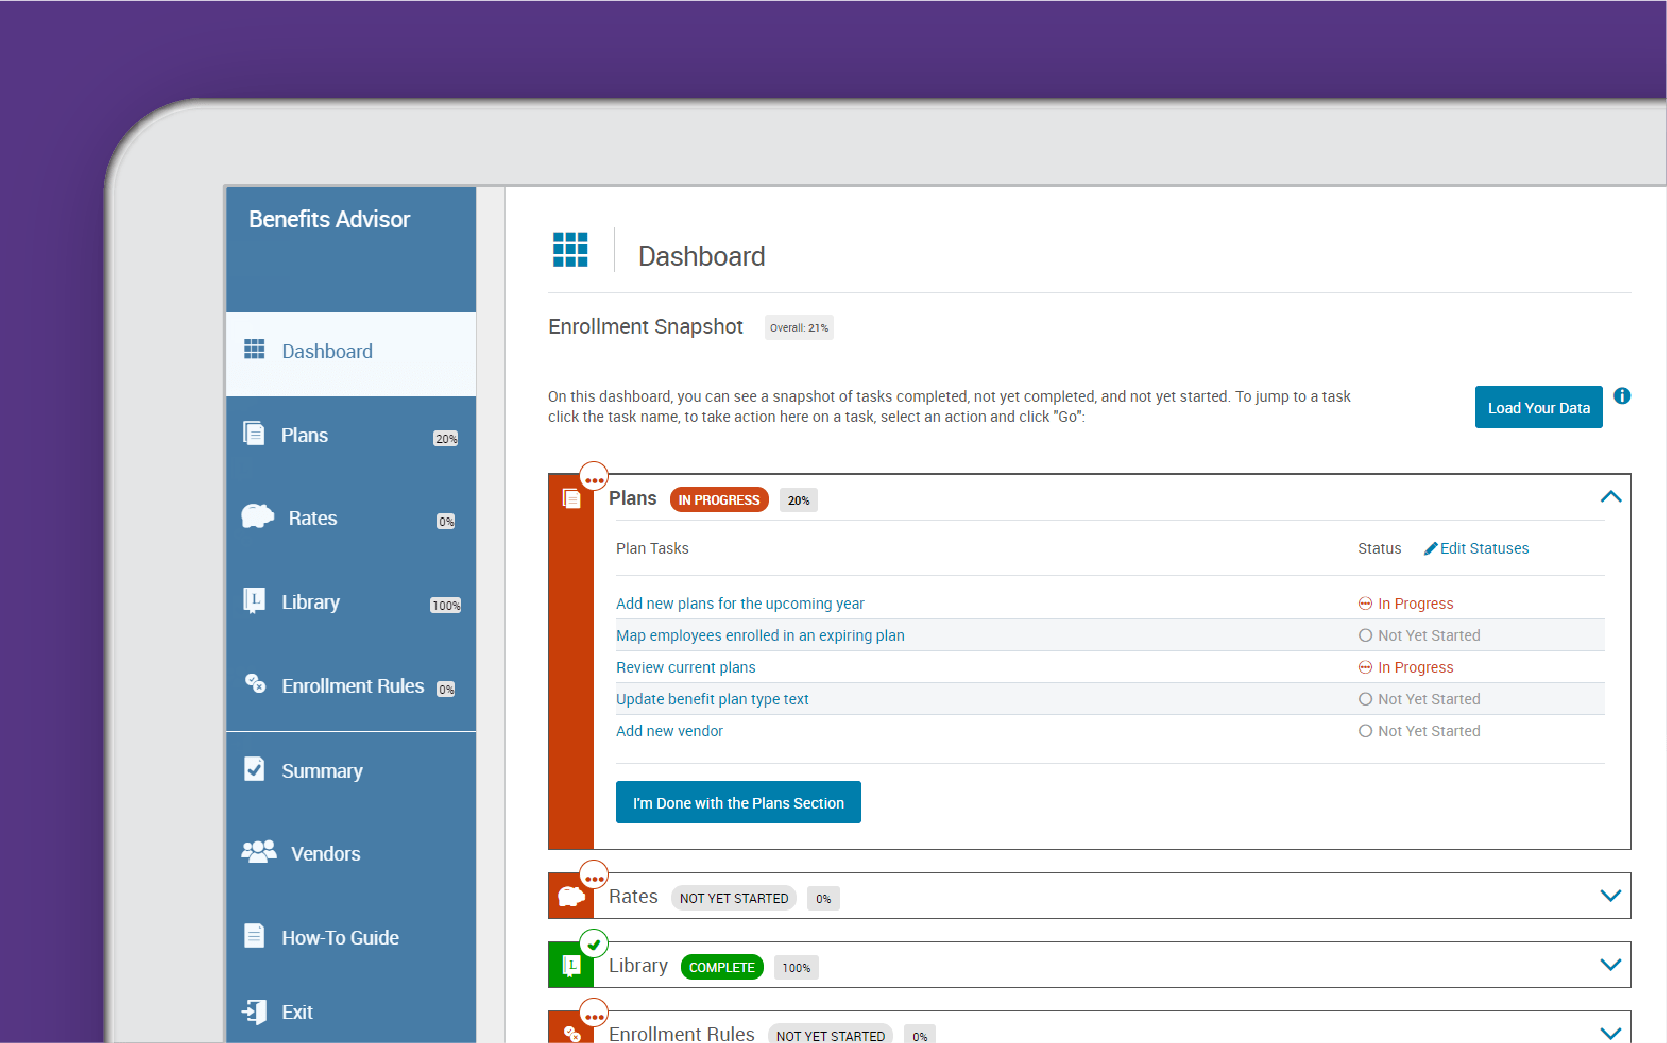Open Summary in the sidebar menu
The height and width of the screenshot is (1043, 1667).
click(351, 772)
